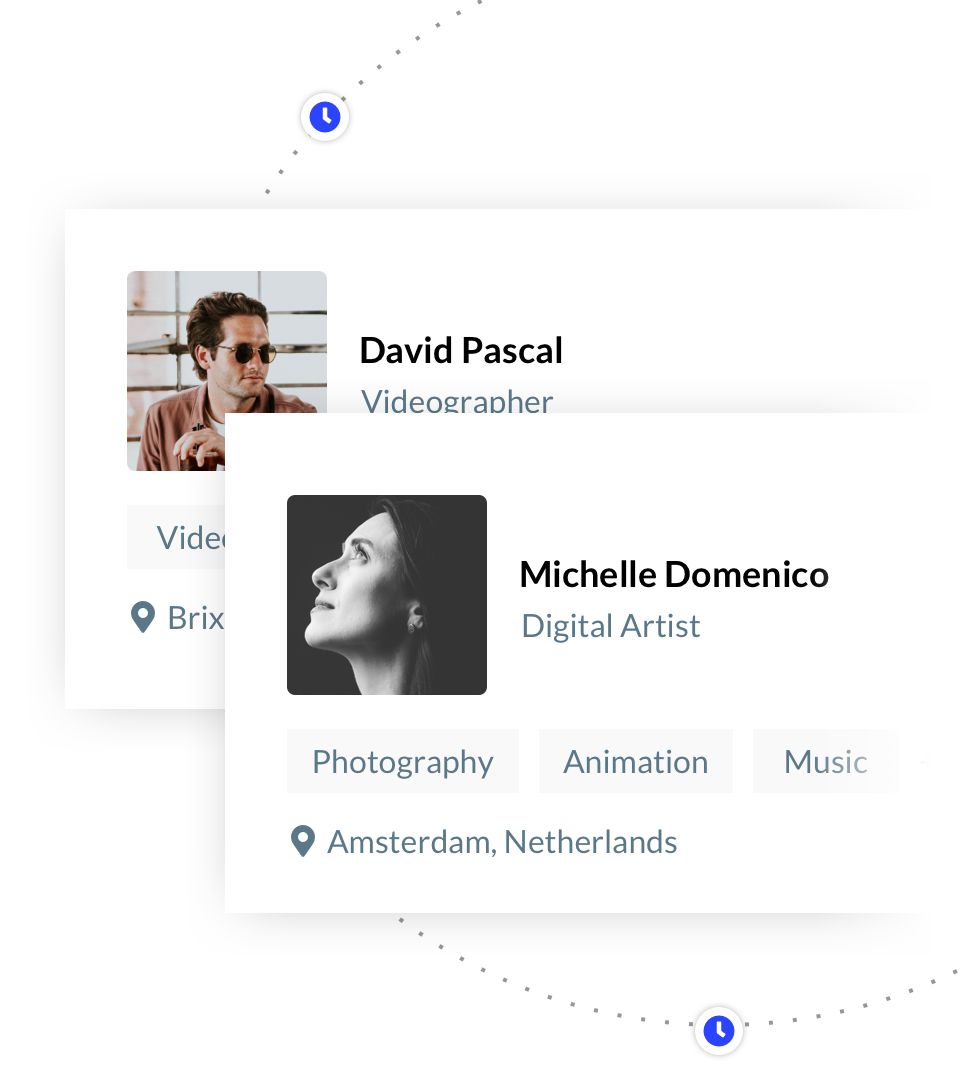
Task: Click the Brix location text
Action: (x=196, y=618)
